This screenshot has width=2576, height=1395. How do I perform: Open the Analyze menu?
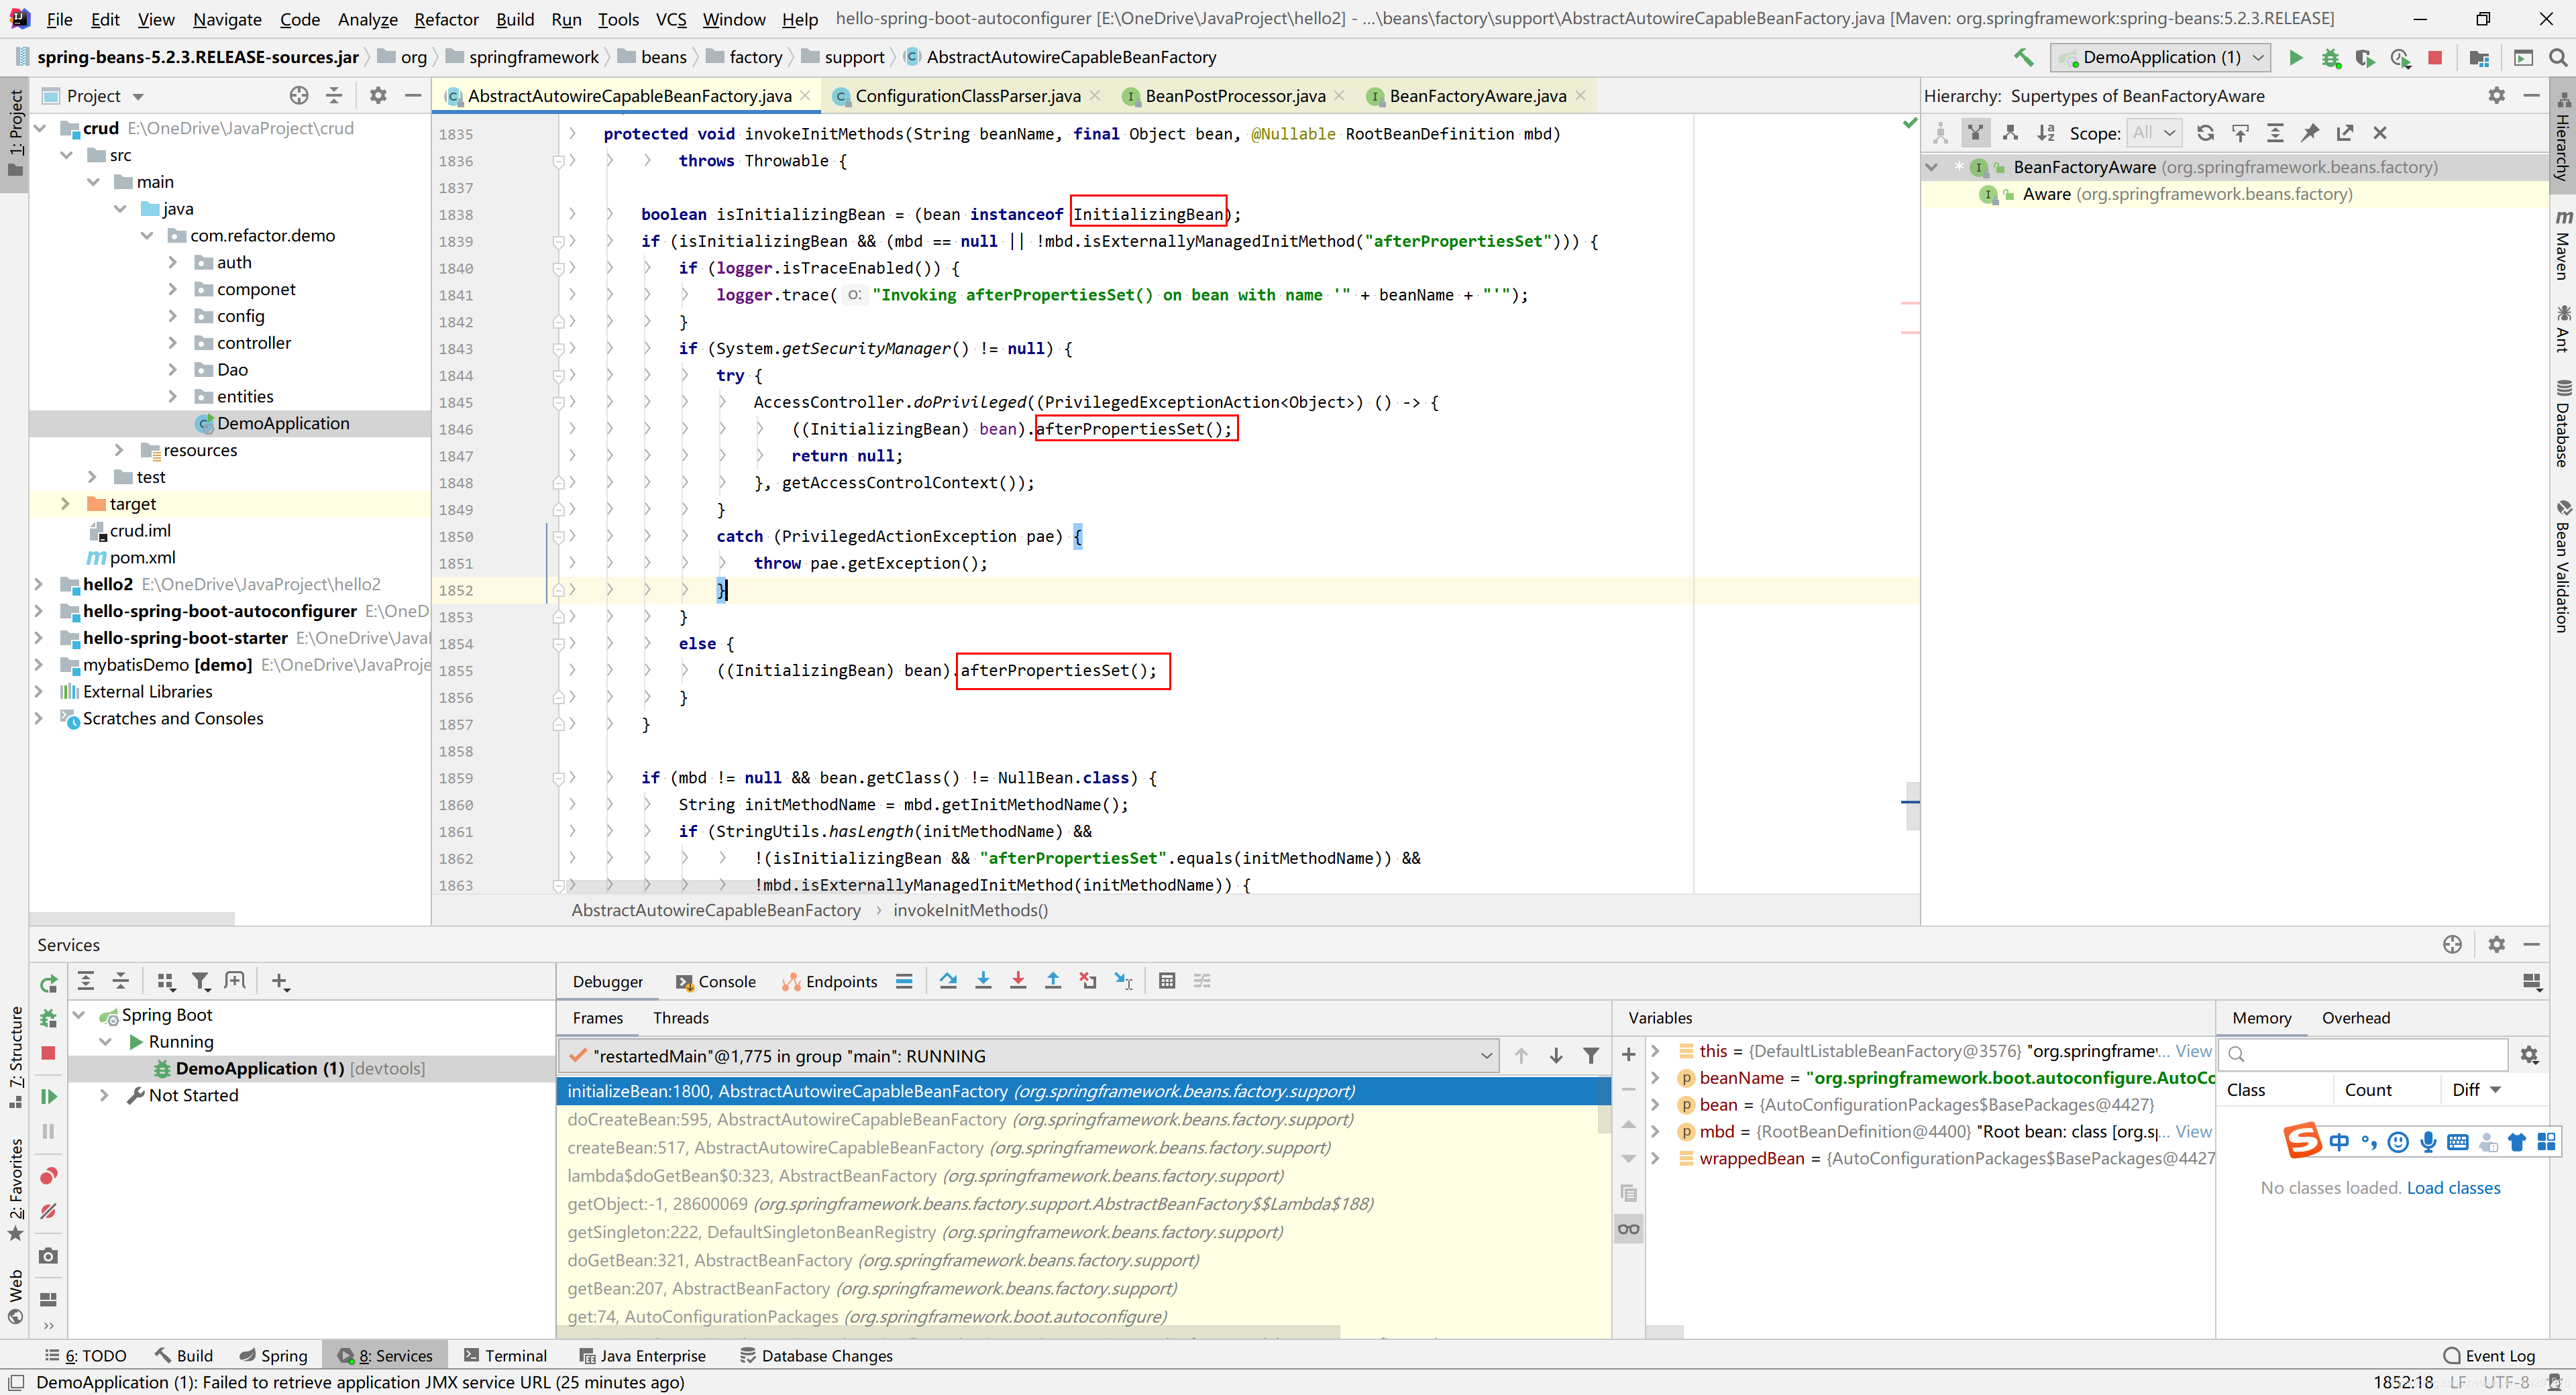367,19
